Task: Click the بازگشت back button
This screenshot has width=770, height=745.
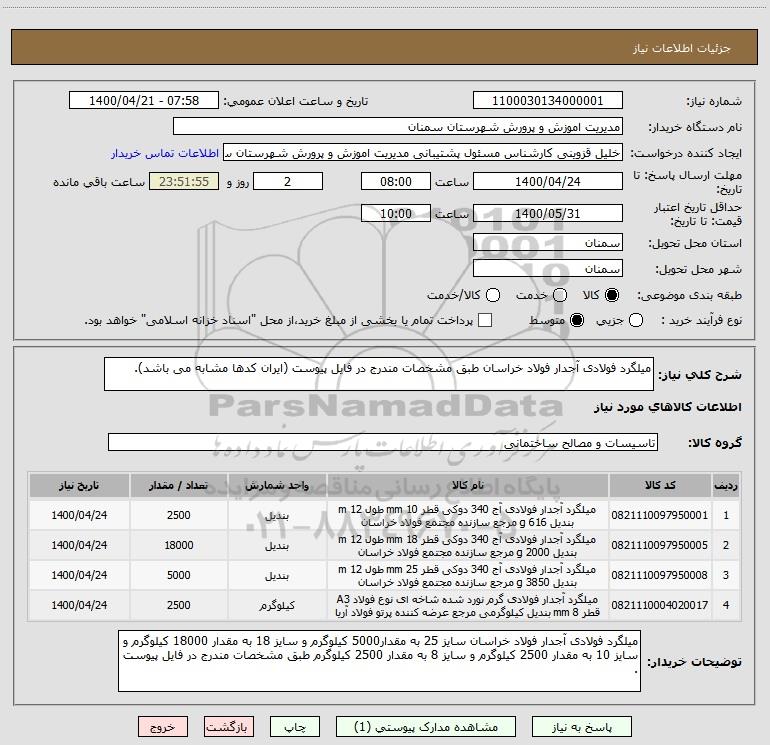Action: [229, 727]
